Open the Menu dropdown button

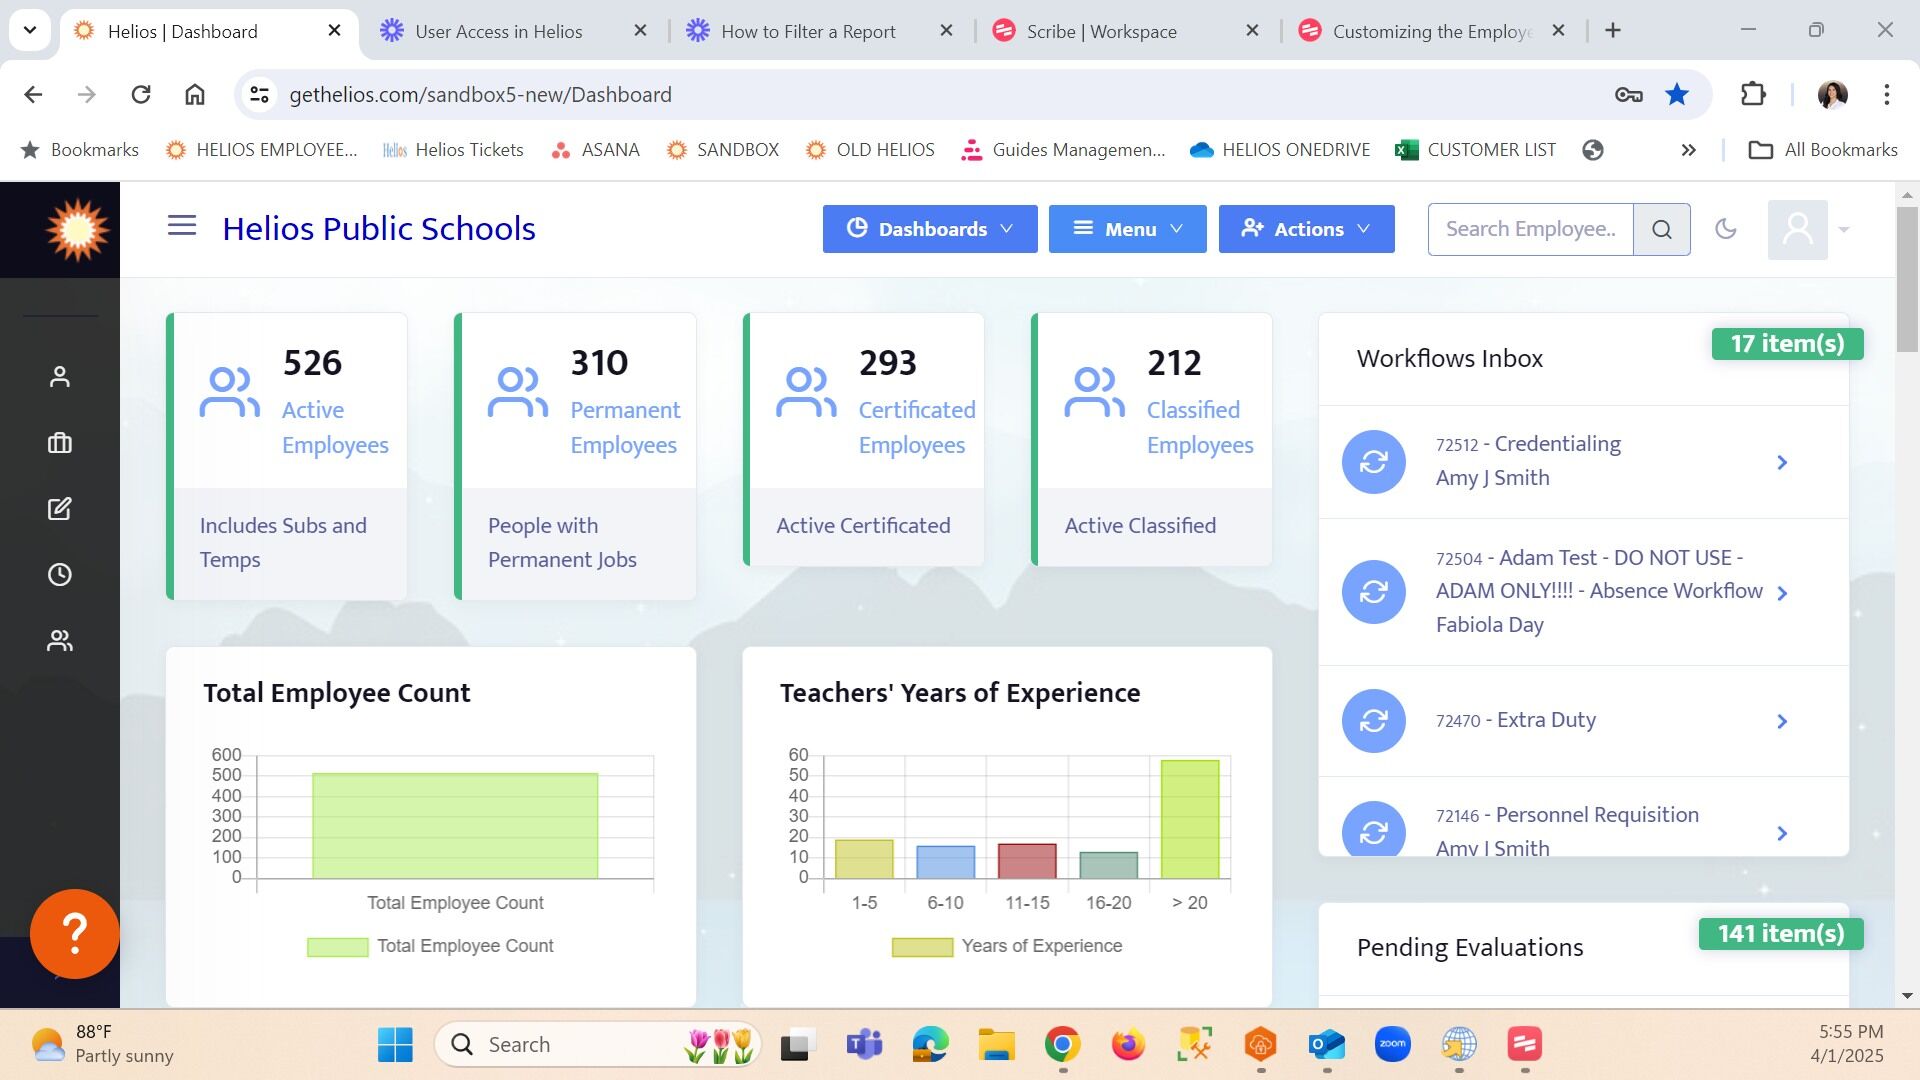tap(1127, 229)
